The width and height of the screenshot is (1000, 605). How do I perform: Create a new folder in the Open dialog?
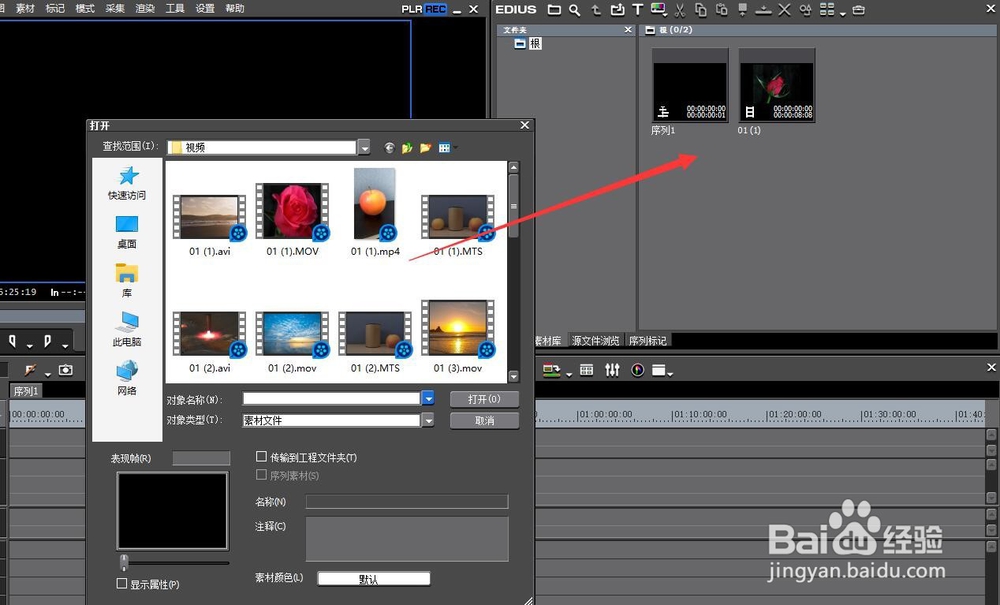tap(425, 148)
